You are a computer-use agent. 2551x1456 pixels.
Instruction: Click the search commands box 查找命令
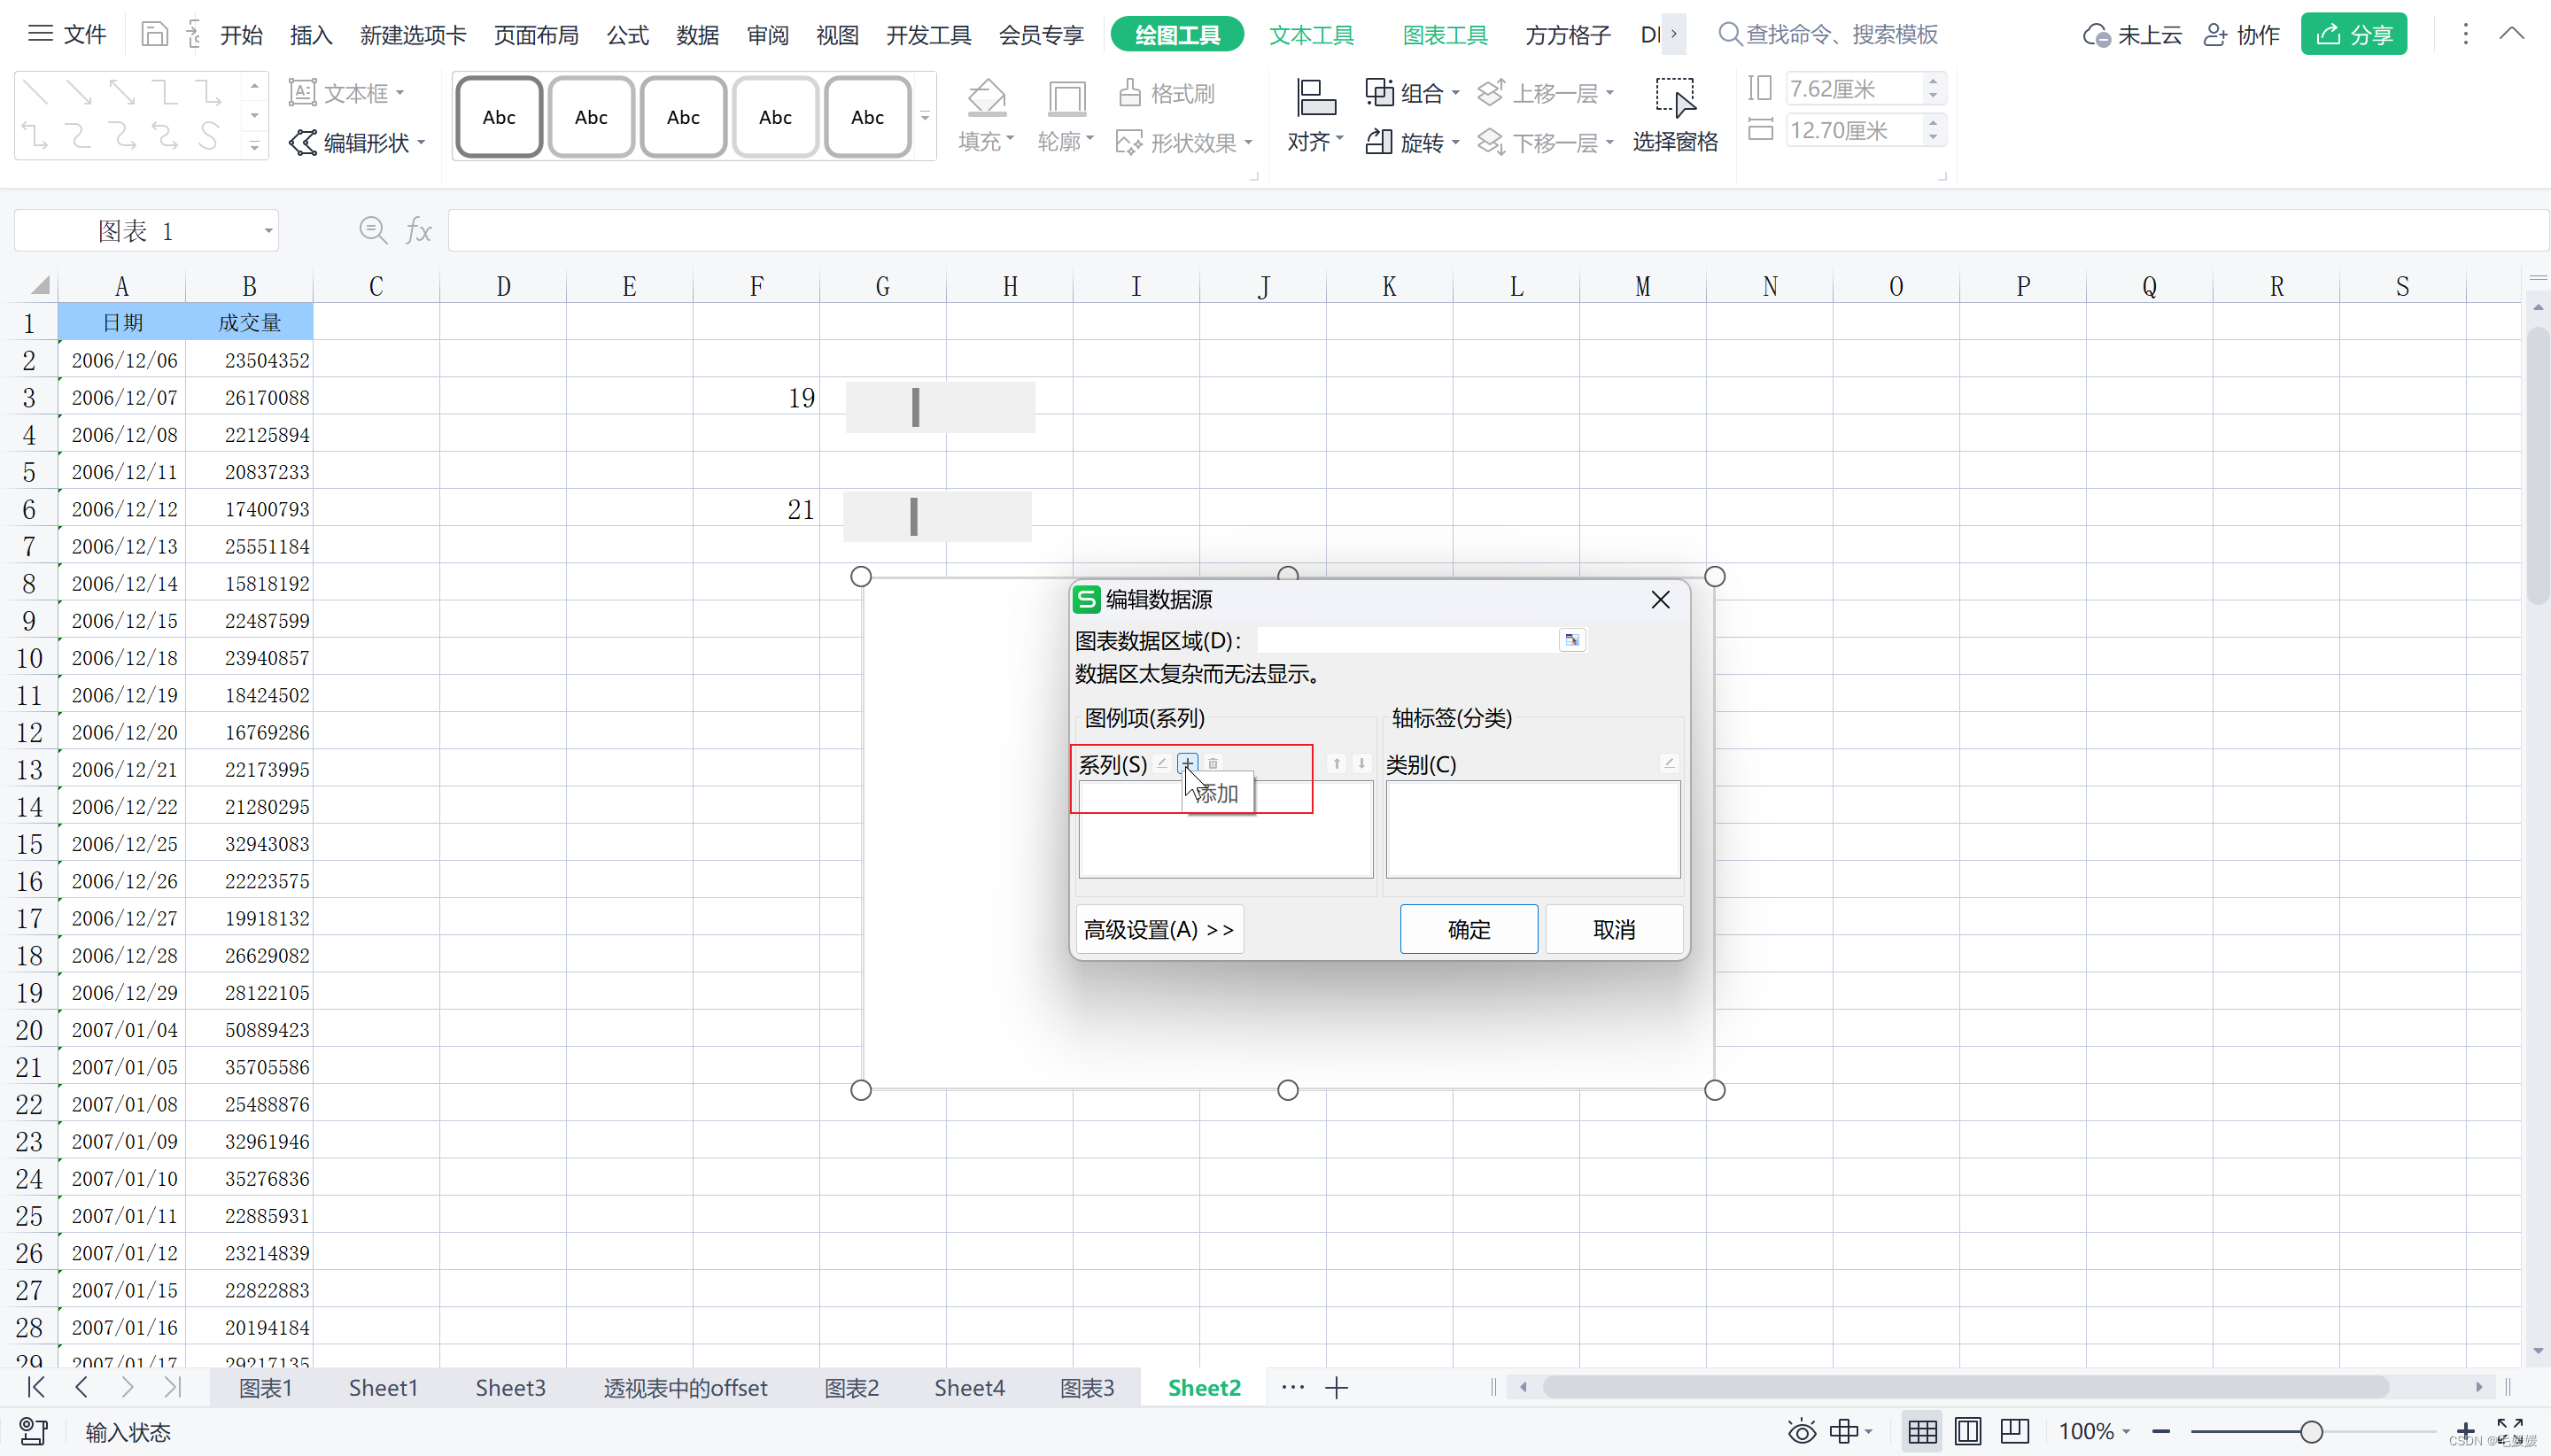pos(1828,35)
